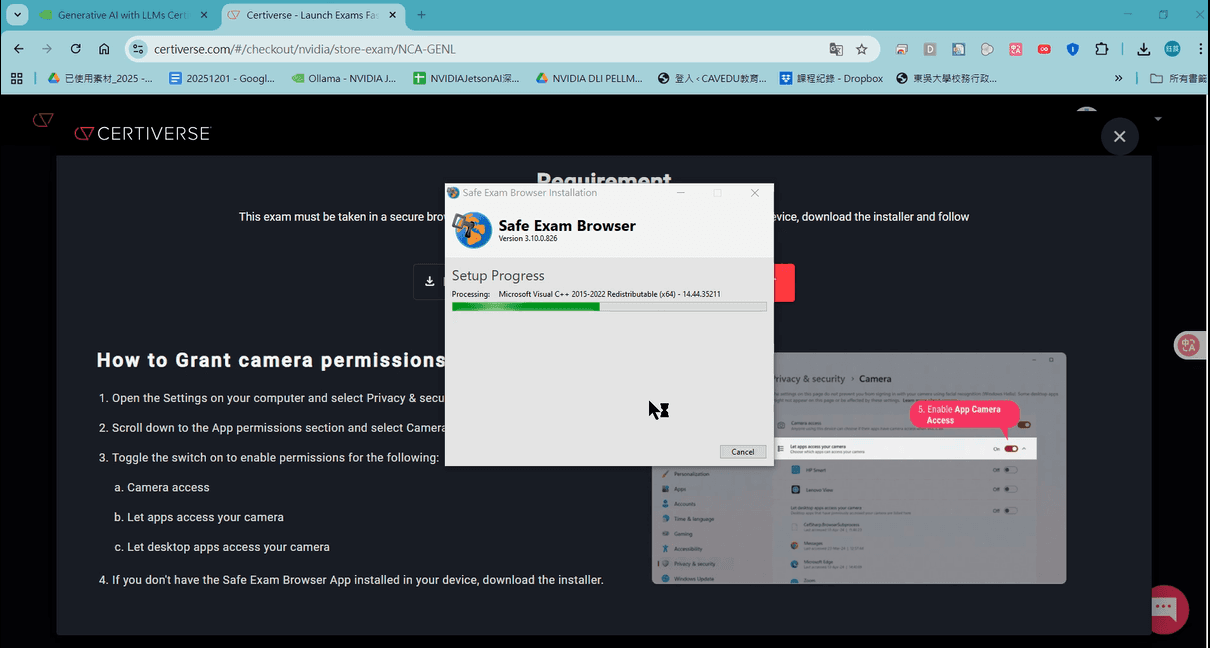
Task: Click 'How to Grant camera permissions' heading
Action: click(271, 360)
